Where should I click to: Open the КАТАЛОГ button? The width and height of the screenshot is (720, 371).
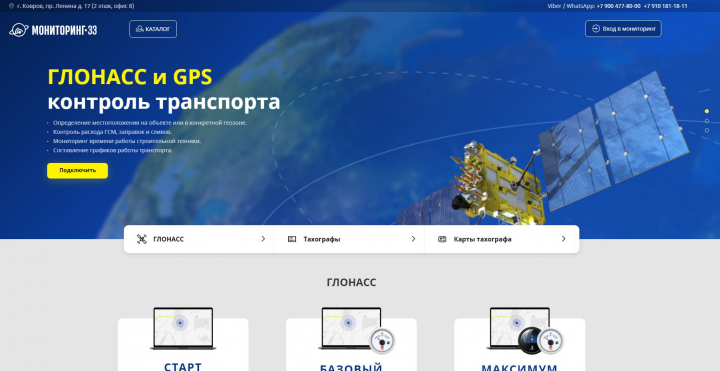click(x=153, y=29)
